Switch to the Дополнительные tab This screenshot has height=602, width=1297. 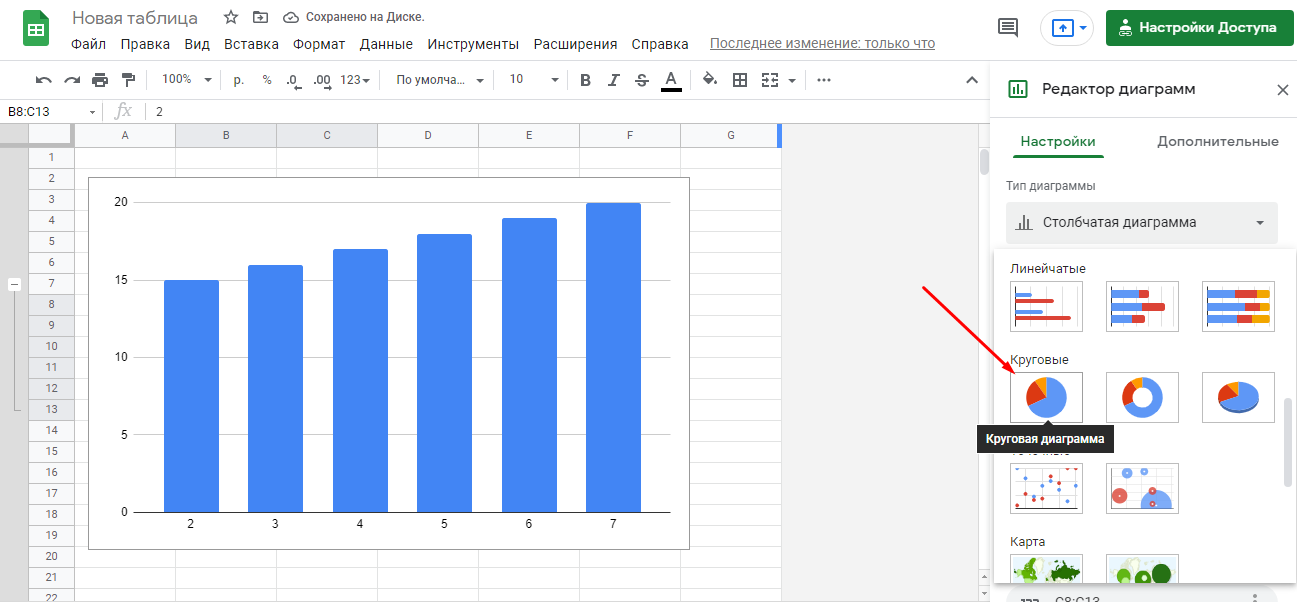tap(1217, 142)
